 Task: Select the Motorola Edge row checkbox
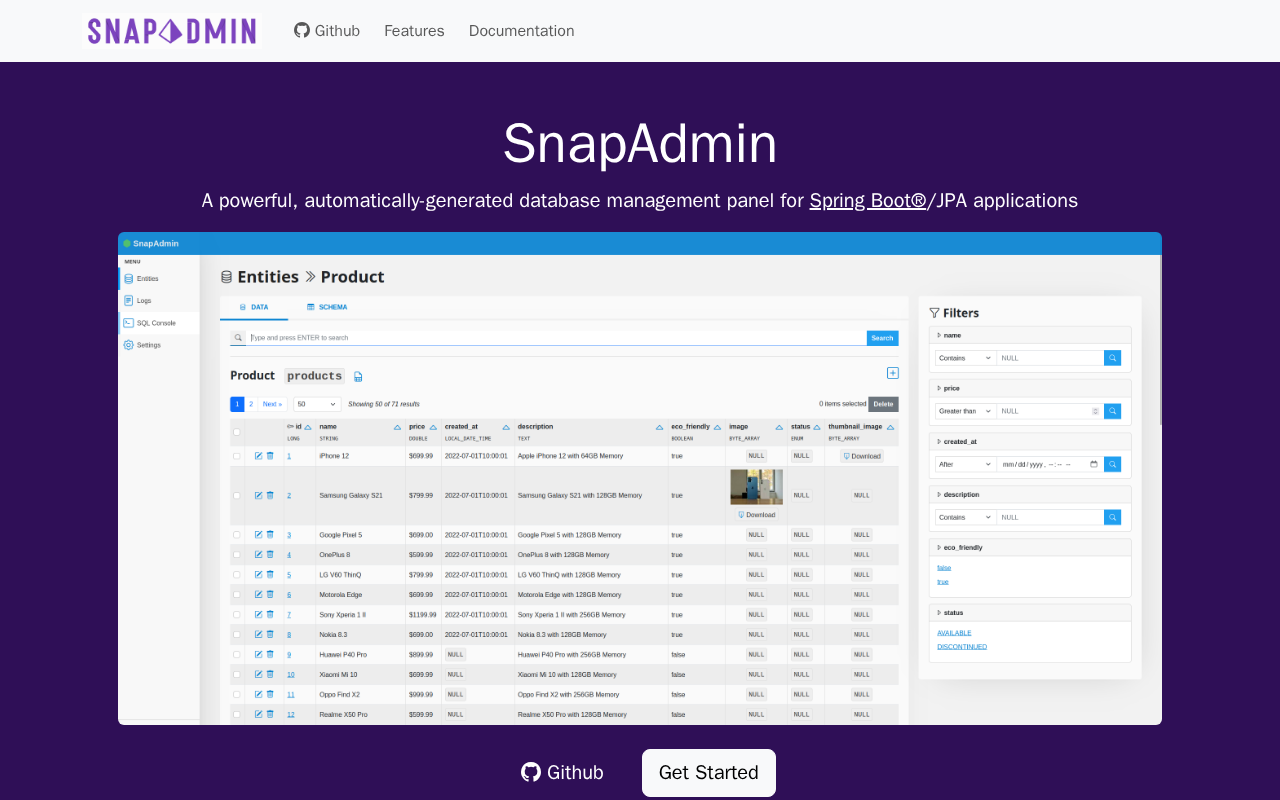[237, 594]
